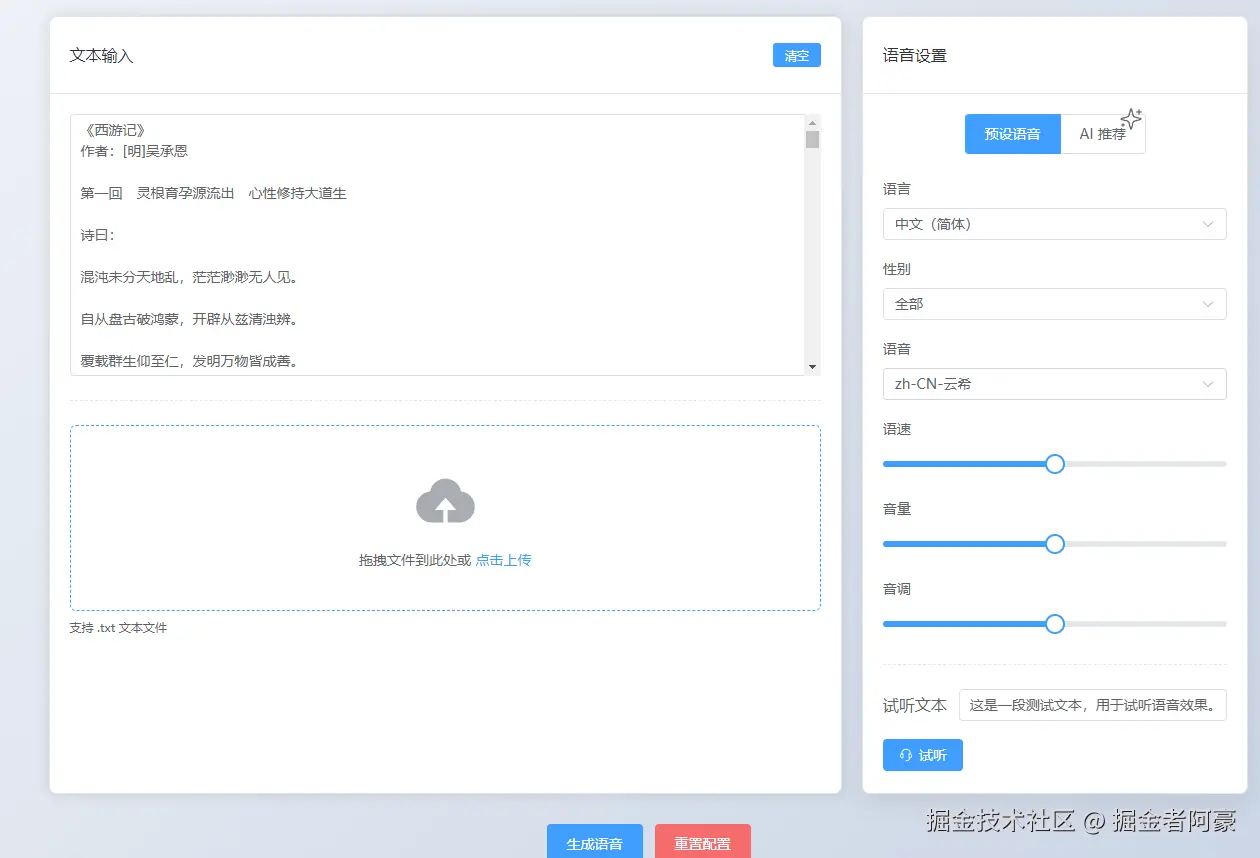Image resolution: width=1260 pixels, height=858 pixels.
Task: Open the 语言 dropdown showing 中文（简体）
Action: tap(1055, 224)
